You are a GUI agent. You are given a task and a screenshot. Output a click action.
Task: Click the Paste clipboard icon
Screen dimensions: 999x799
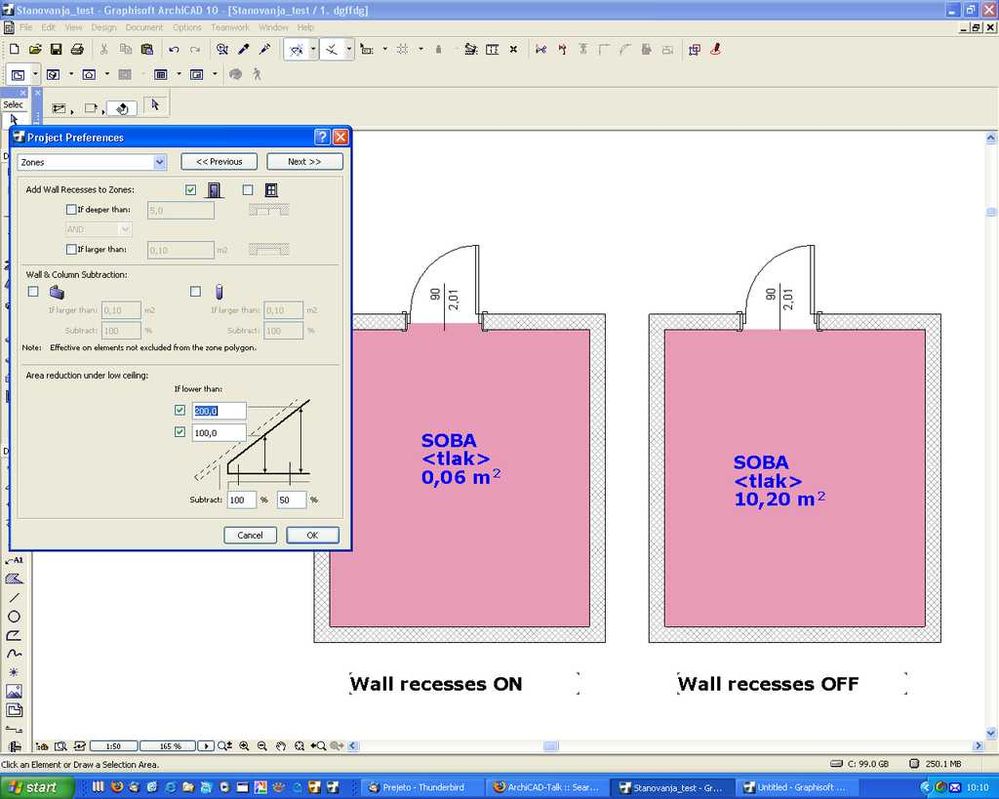click(x=147, y=49)
